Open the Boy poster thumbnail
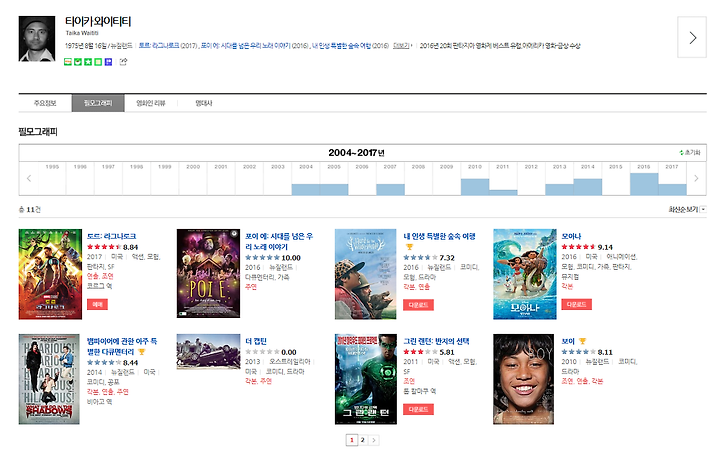 pyautogui.click(x=523, y=379)
